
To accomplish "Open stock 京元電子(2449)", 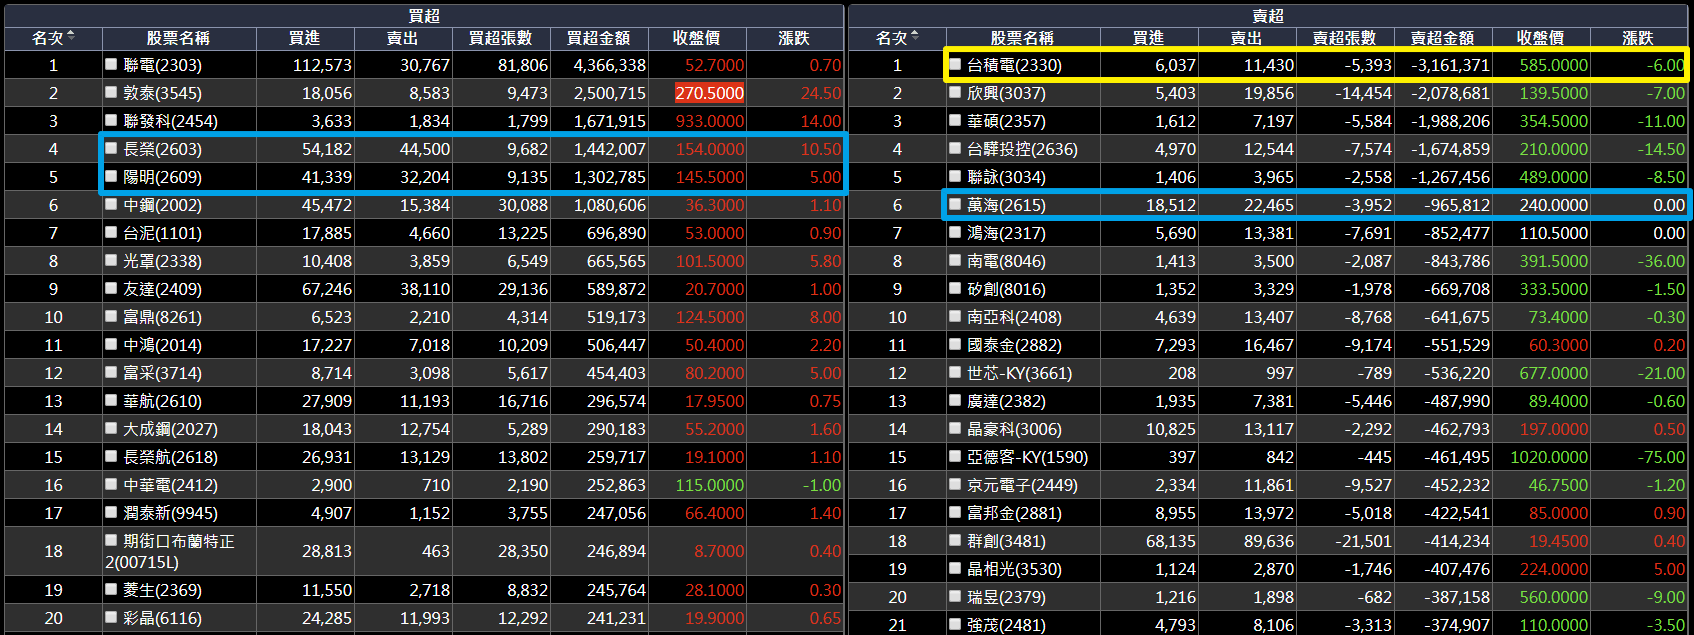I will (x=1022, y=485).
